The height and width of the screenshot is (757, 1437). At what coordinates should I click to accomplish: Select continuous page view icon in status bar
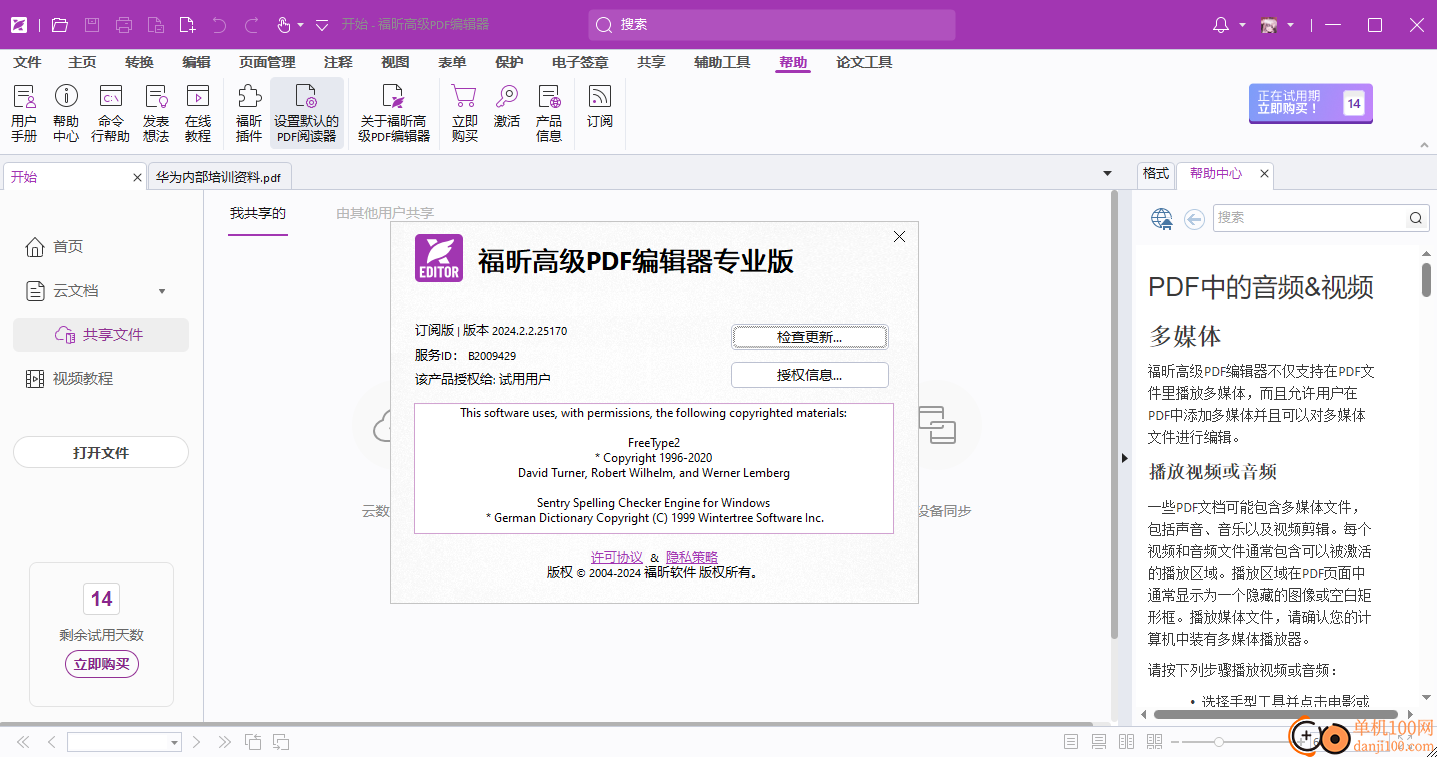pos(1099,742)
